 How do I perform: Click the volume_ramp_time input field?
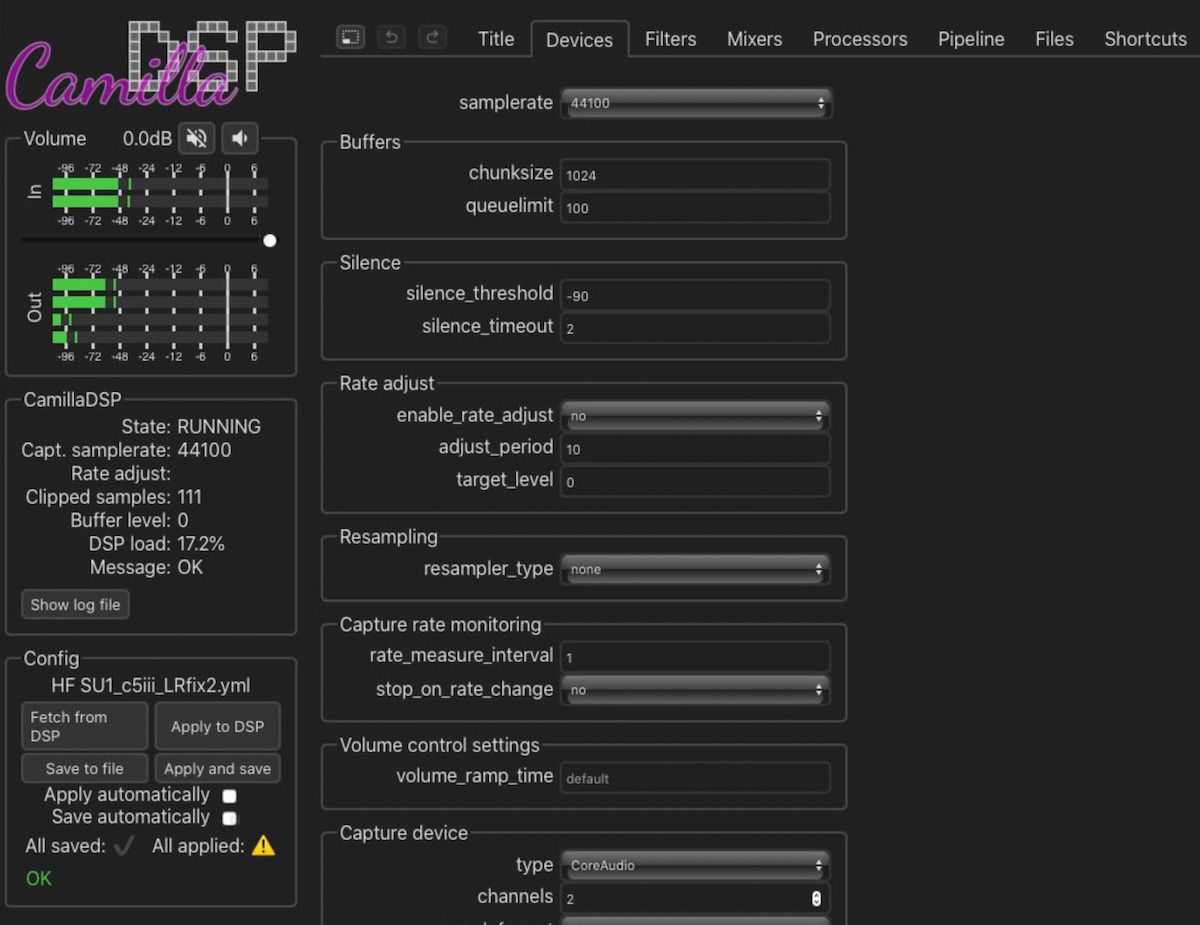[695, 778]
